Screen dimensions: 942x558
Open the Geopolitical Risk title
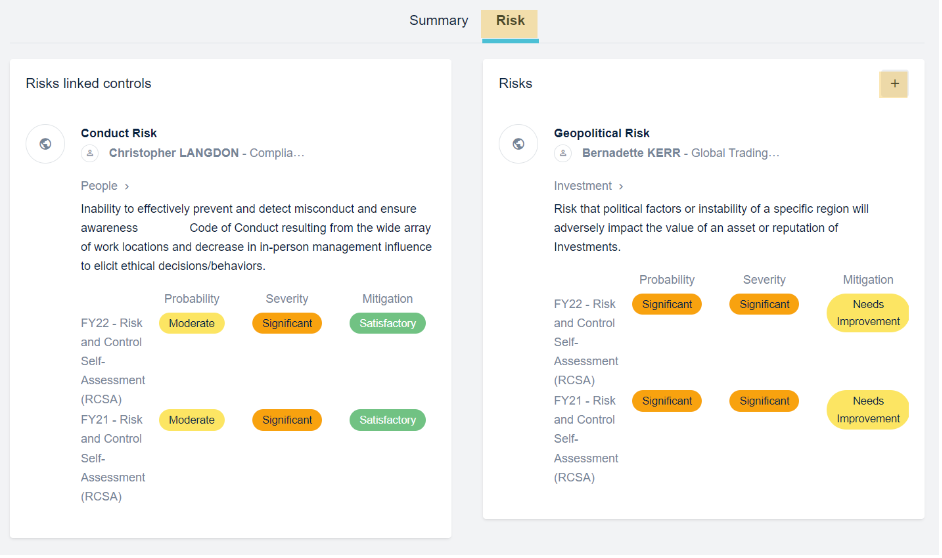(602, 133)
